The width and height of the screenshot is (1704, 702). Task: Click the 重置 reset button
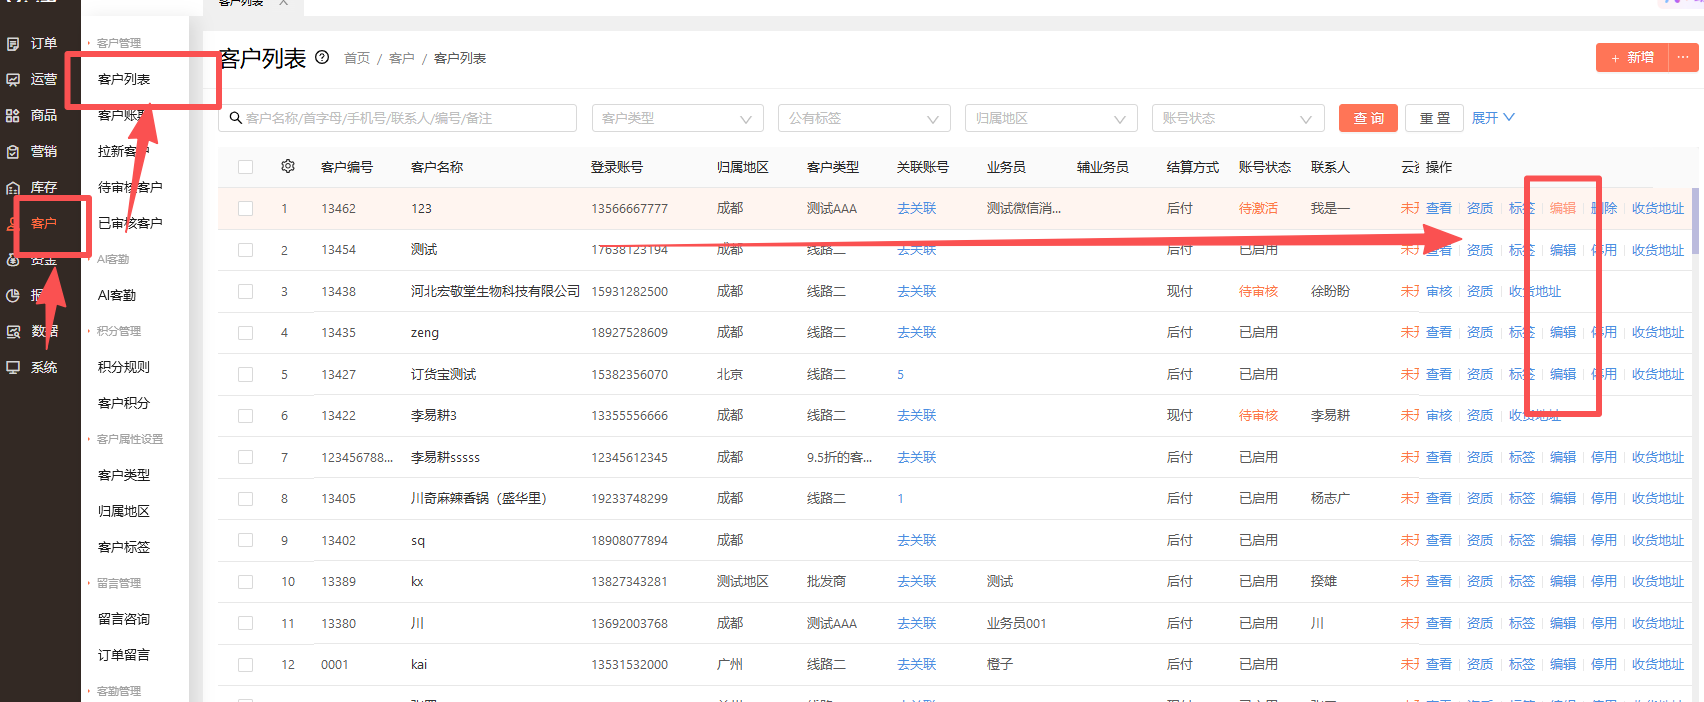coord(1435,118)
